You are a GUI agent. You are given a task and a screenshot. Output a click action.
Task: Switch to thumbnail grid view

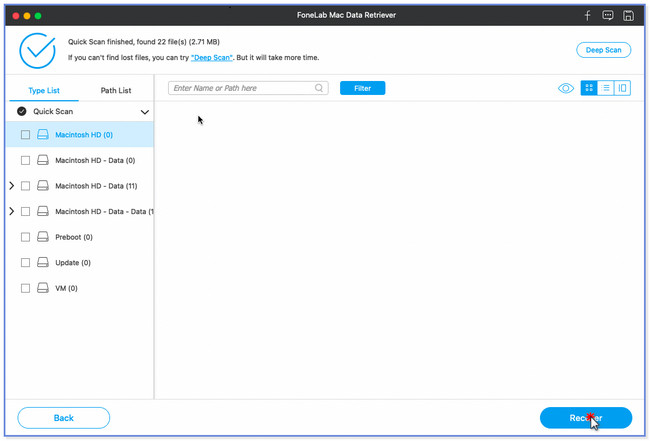click(589, 88)
